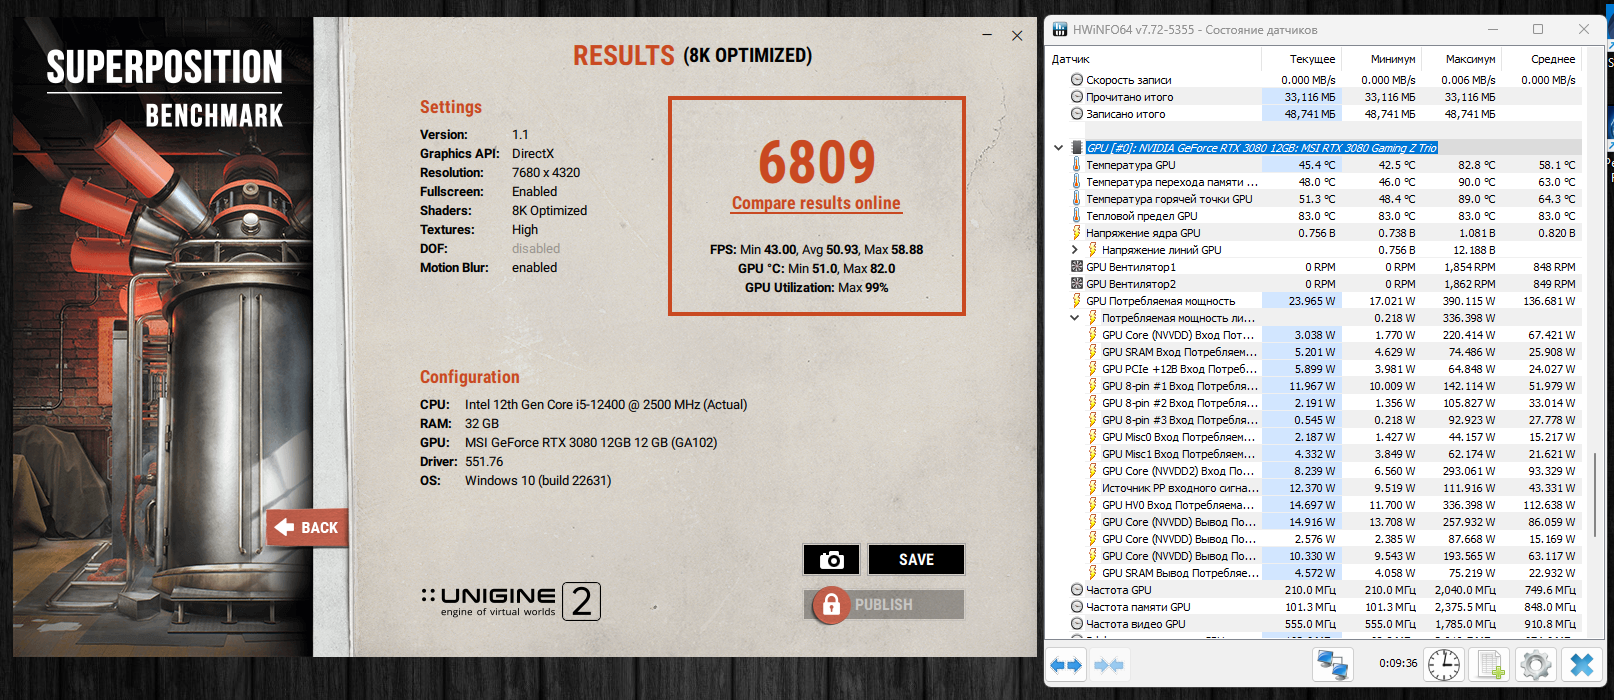The width and height of the screenshot is (1614, 700).
Task: Select the GPU Core (NVVDD) Вход row
Action: (1313, 335)
